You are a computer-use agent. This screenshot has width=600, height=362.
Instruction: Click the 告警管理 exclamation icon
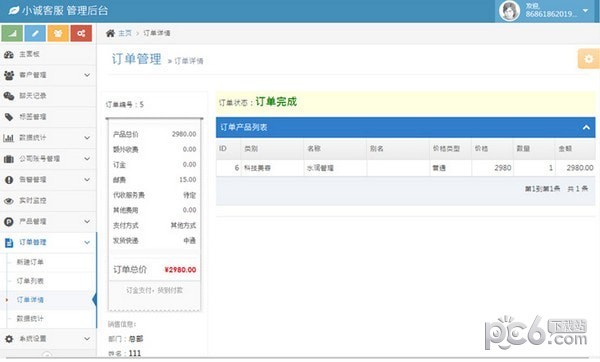(9, 180)
